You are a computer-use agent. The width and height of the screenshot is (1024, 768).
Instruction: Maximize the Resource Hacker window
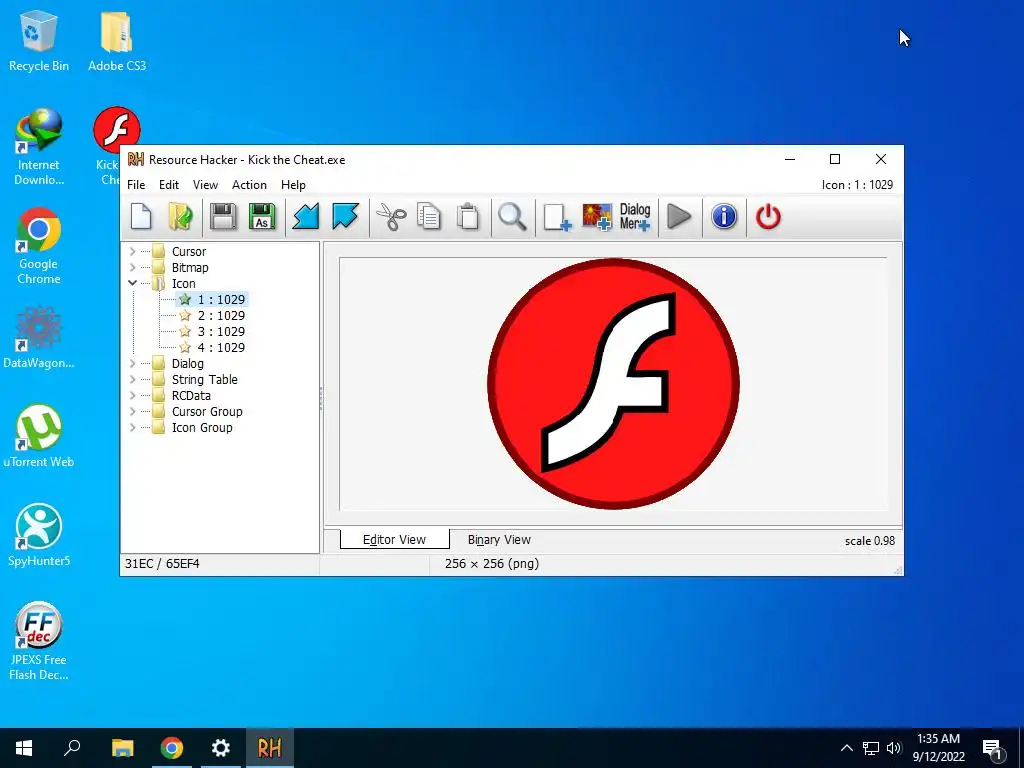point(835,159)
